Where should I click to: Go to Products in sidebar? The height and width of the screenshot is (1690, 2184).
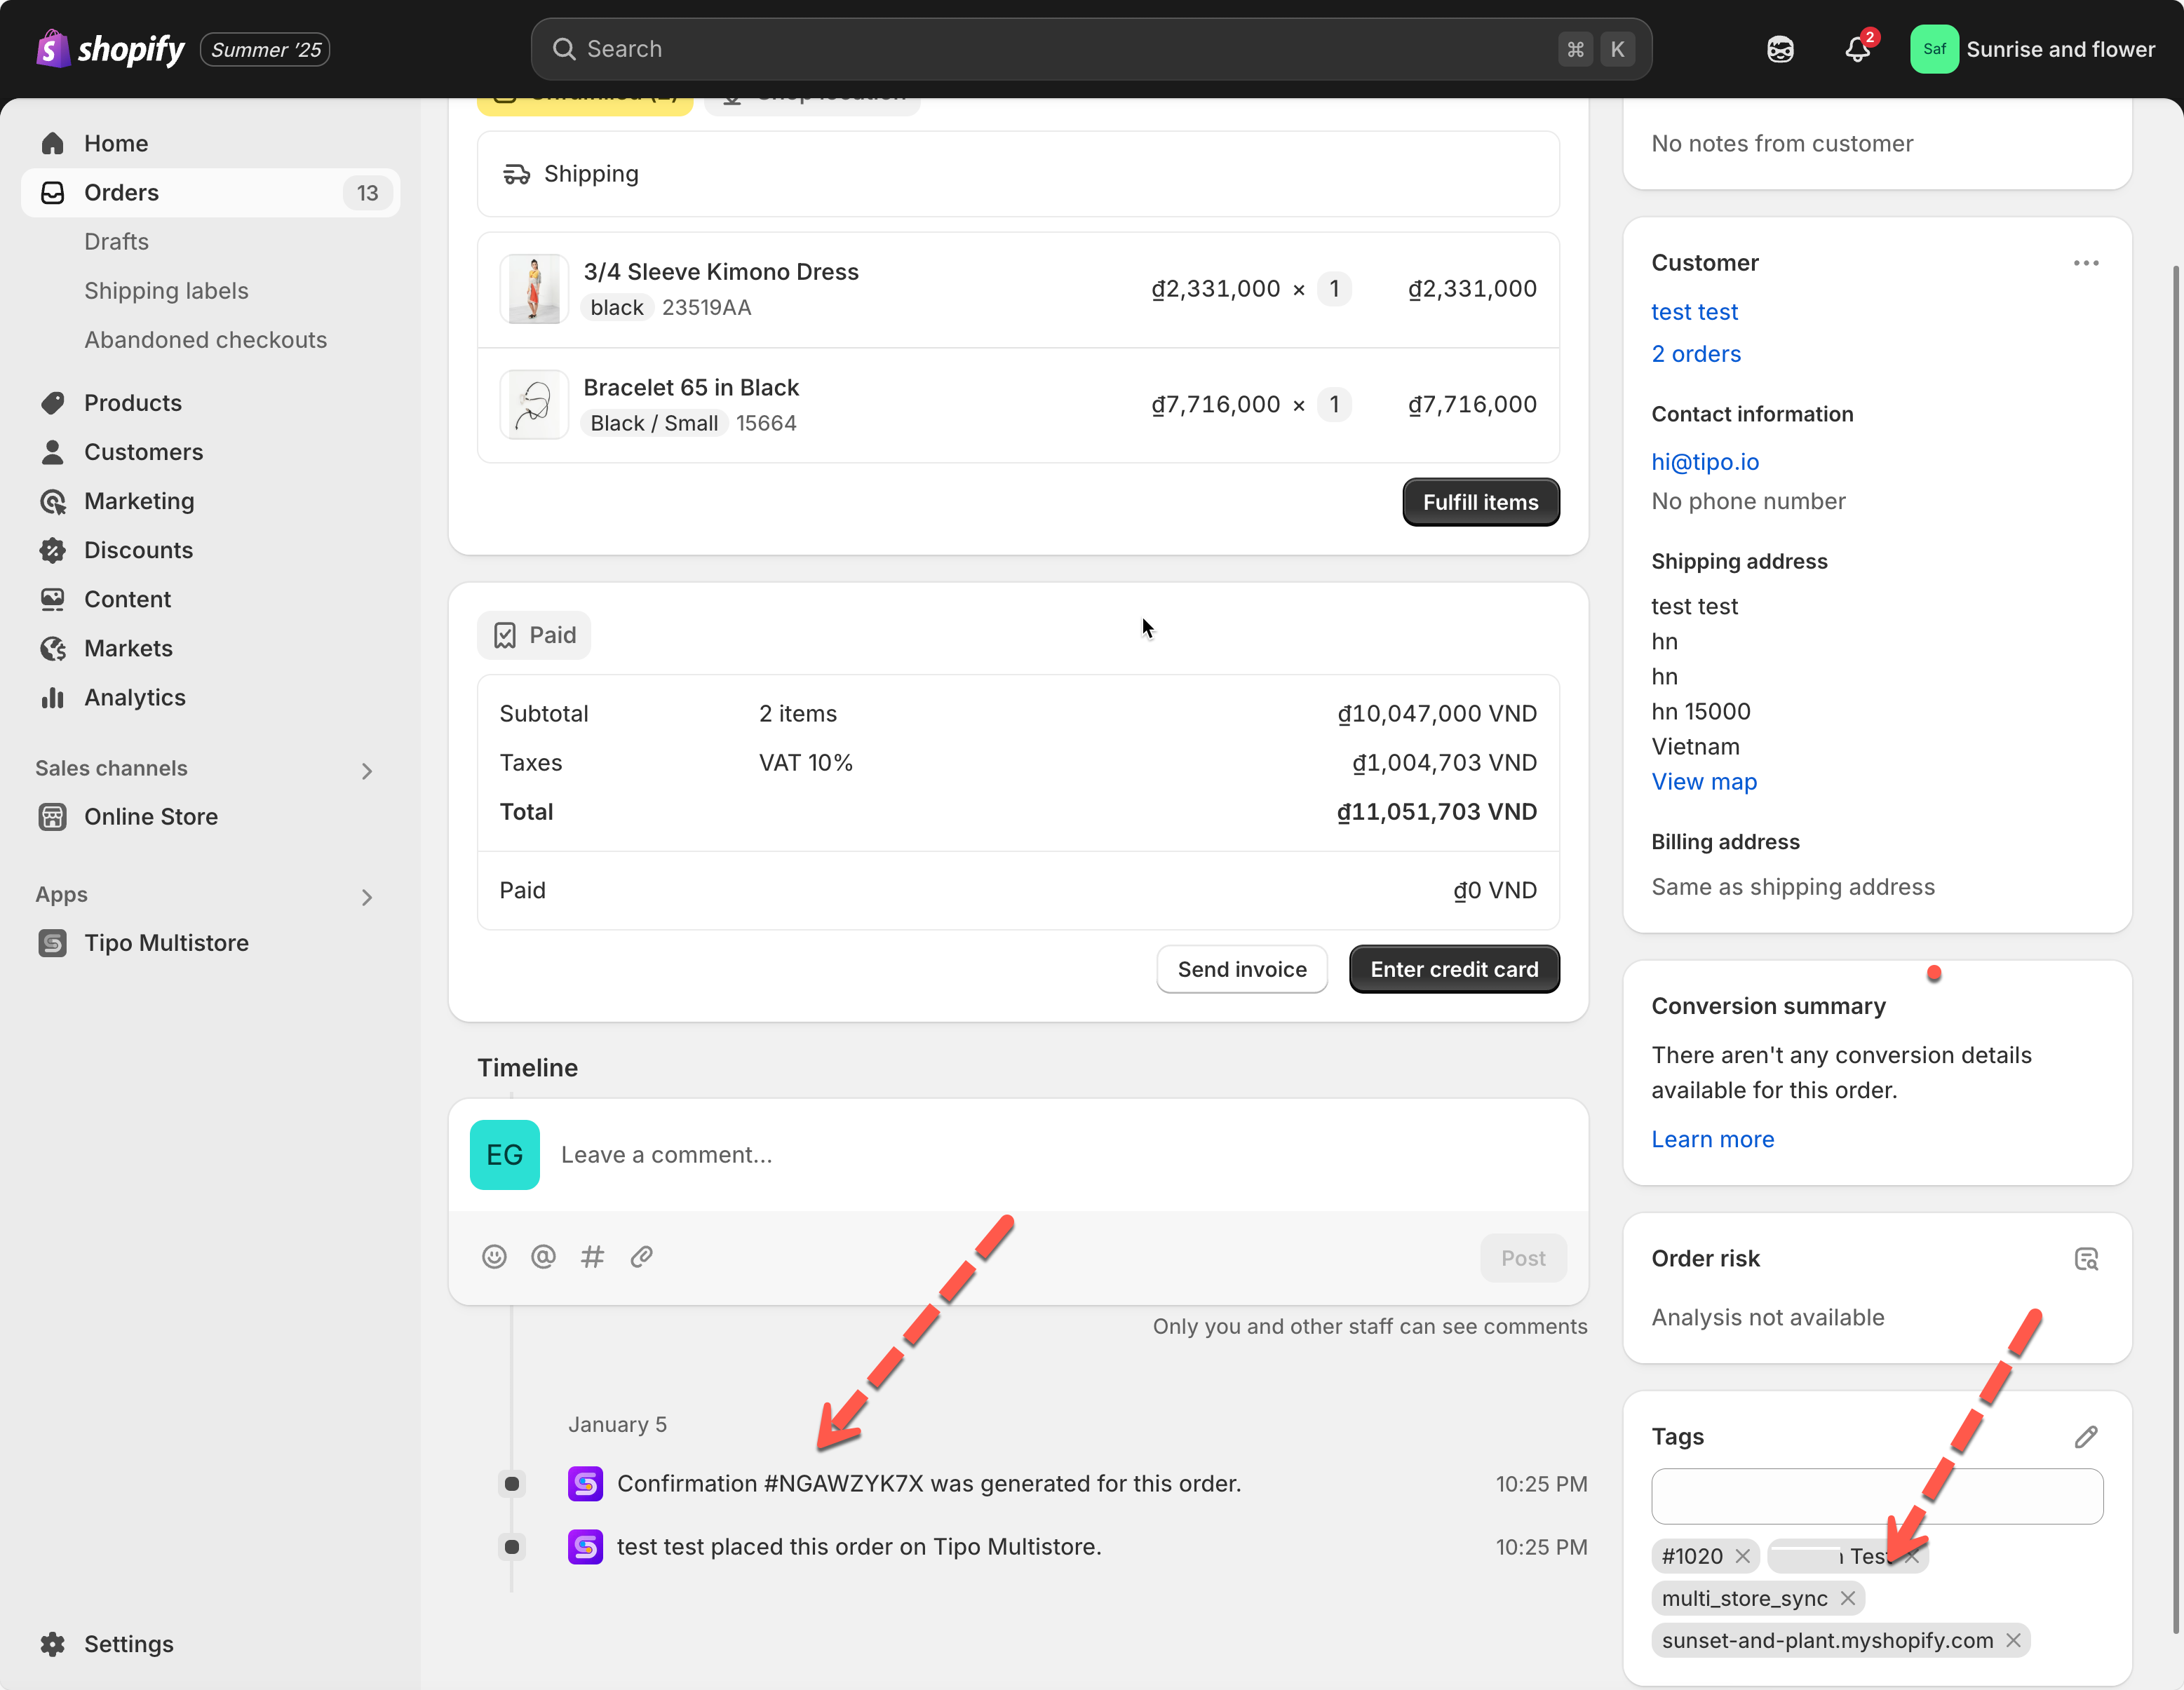133,403
